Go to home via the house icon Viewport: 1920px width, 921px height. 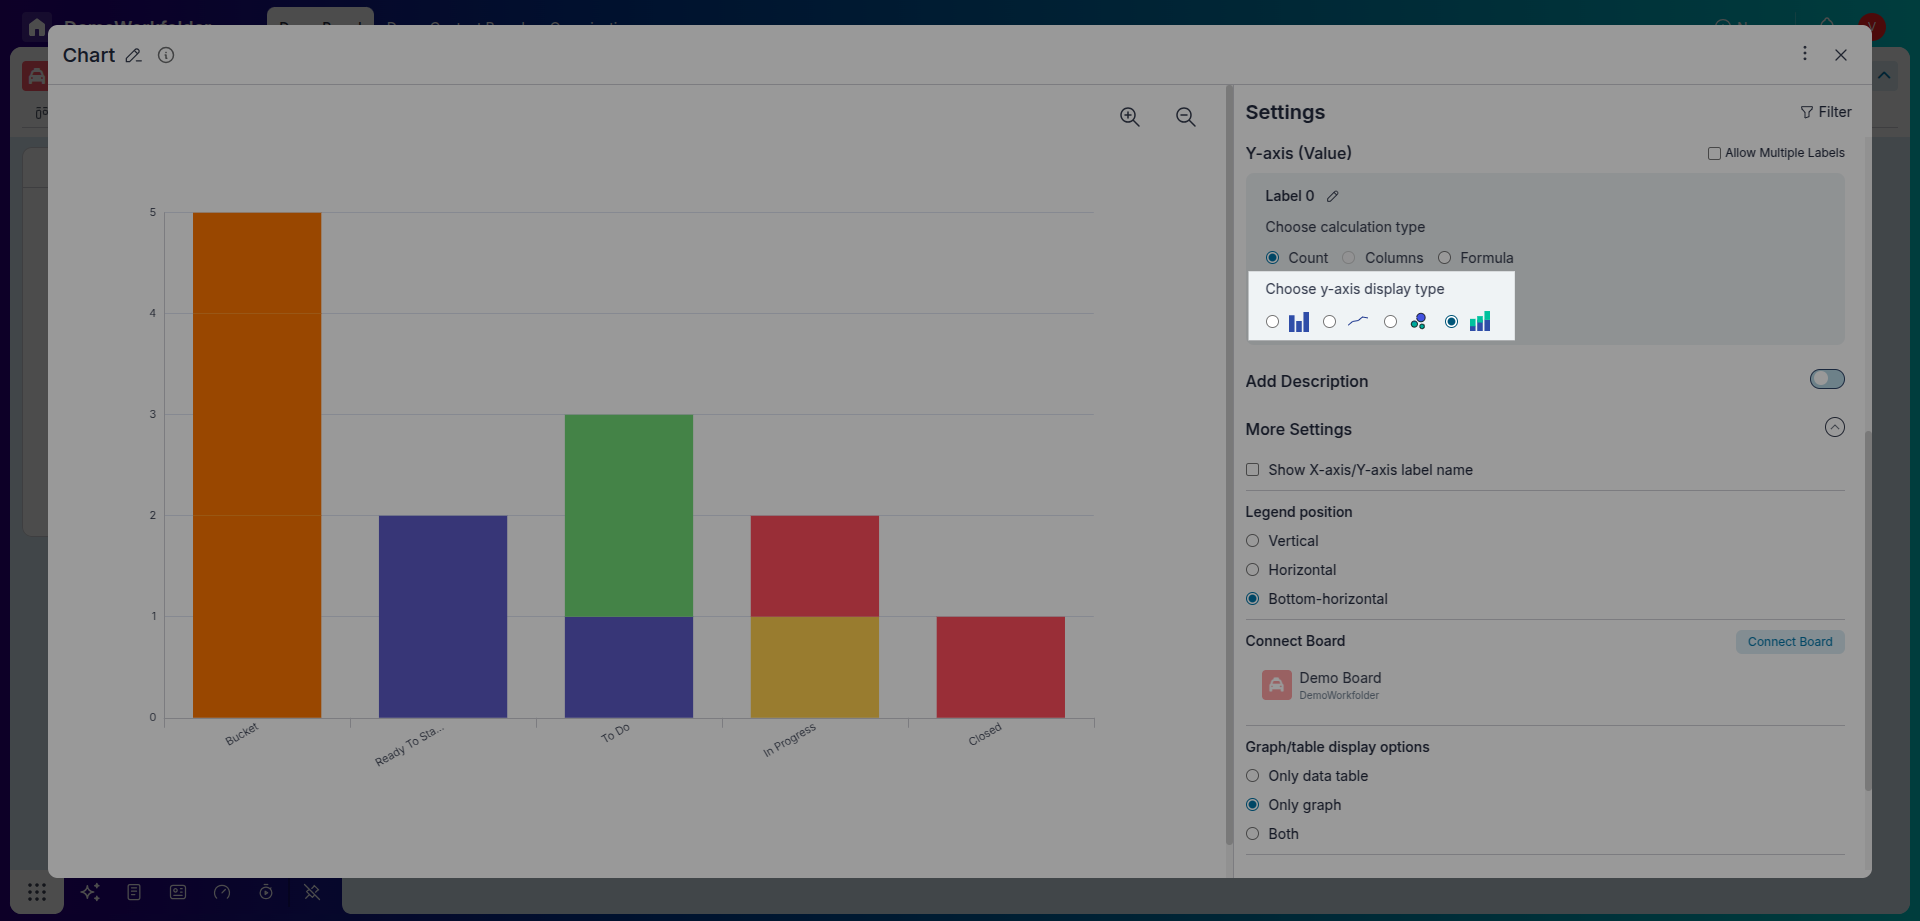(37, 27)
